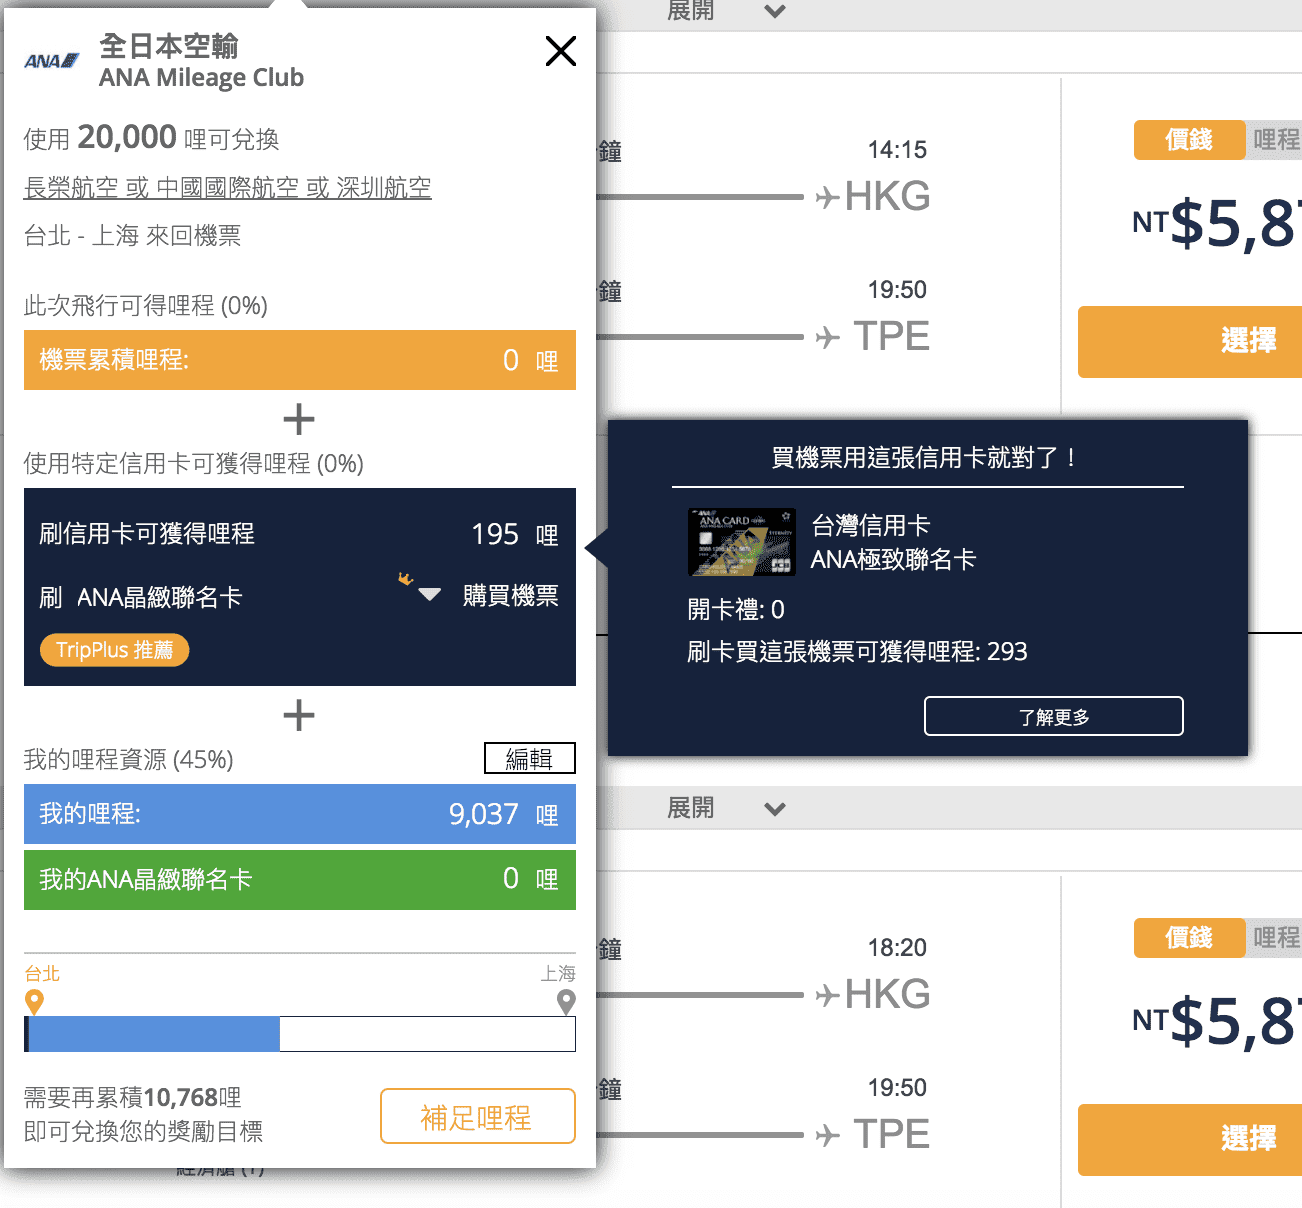1302x1208 pixels.
Task: Select the 價錢 tab on first flight
Action: [1189, 140]
